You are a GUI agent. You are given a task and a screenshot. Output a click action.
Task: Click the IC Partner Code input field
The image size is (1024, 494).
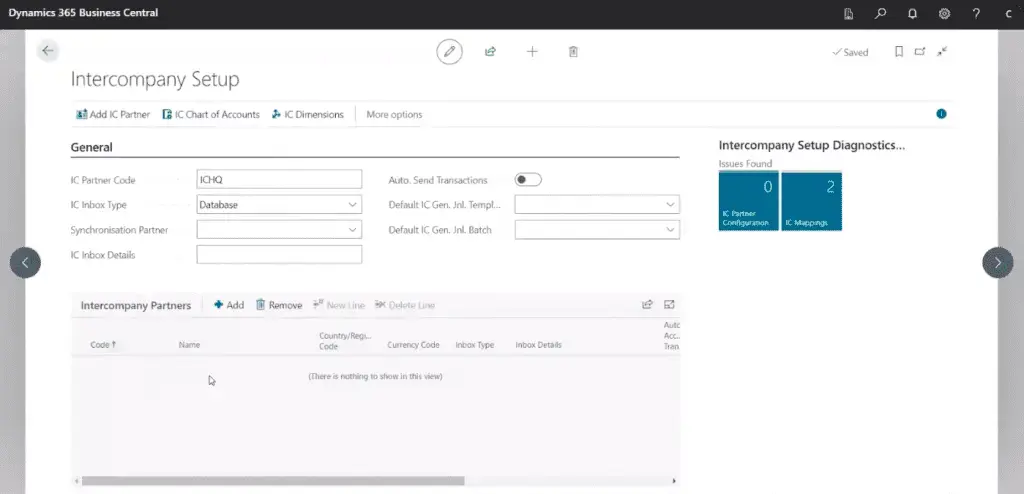pyautogui.click(x=279, y=180)
